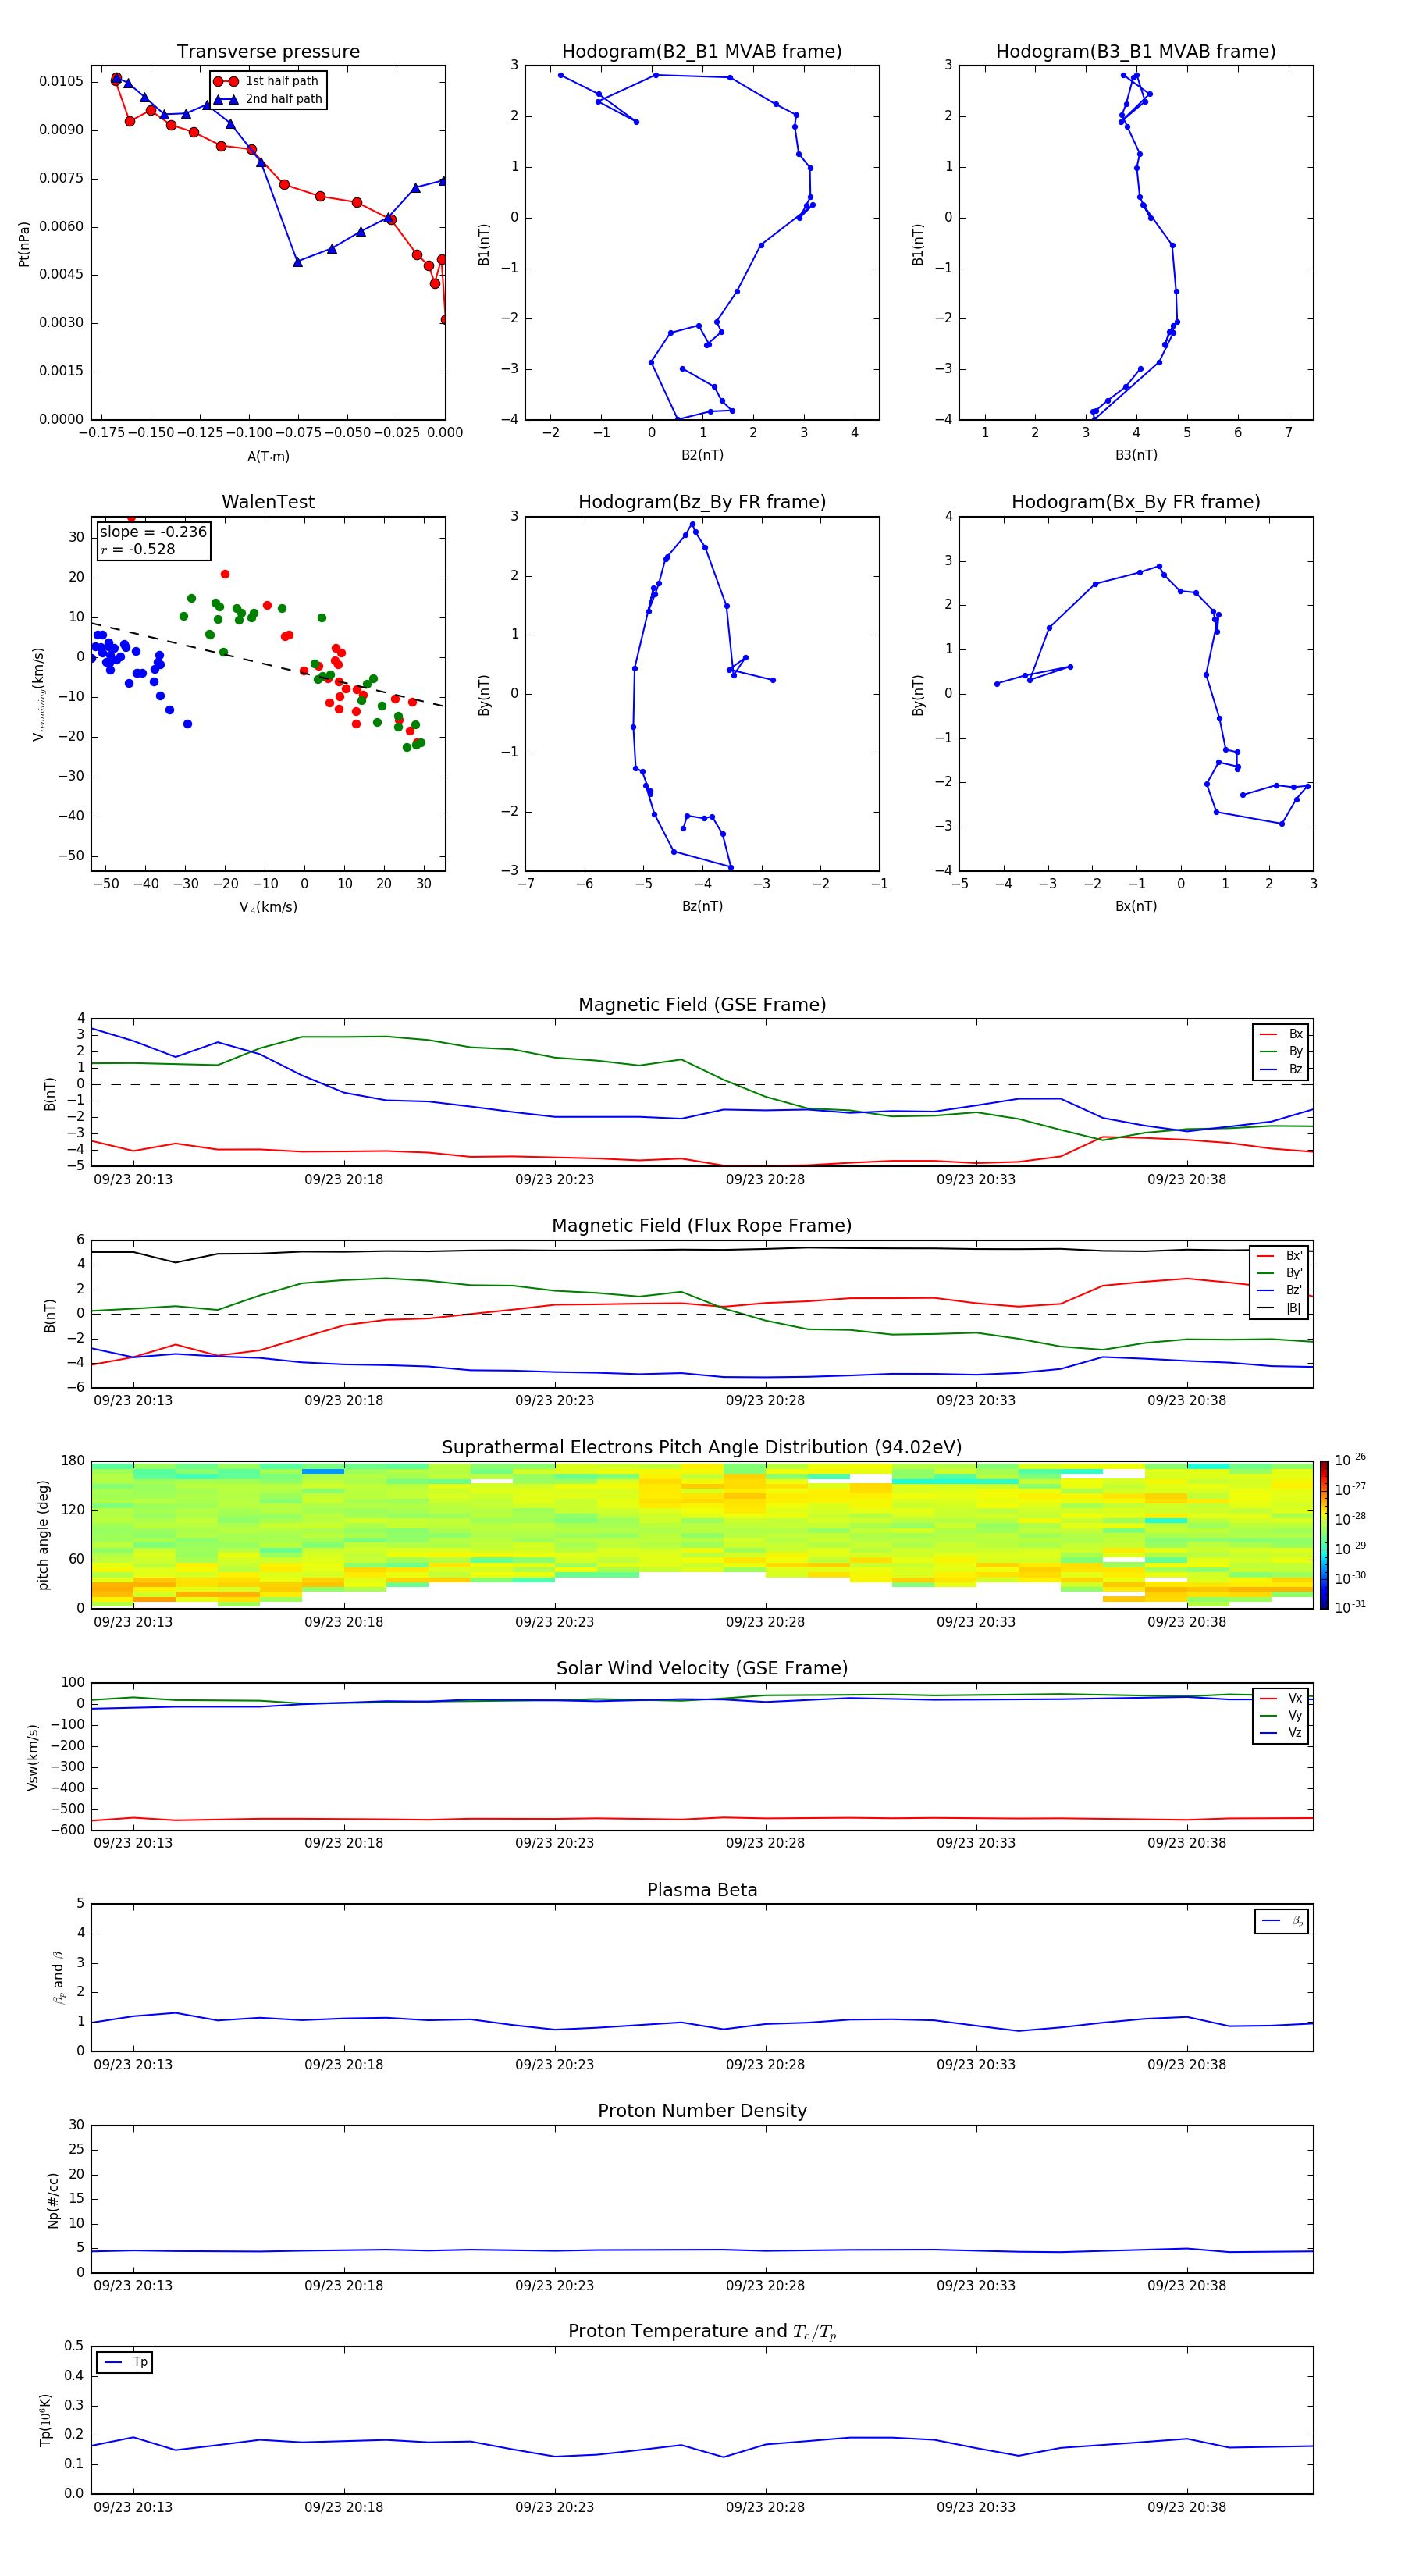
Task: Click the 'Hodogram(Bz_By FR frame)' title
Action: point(702,502)
